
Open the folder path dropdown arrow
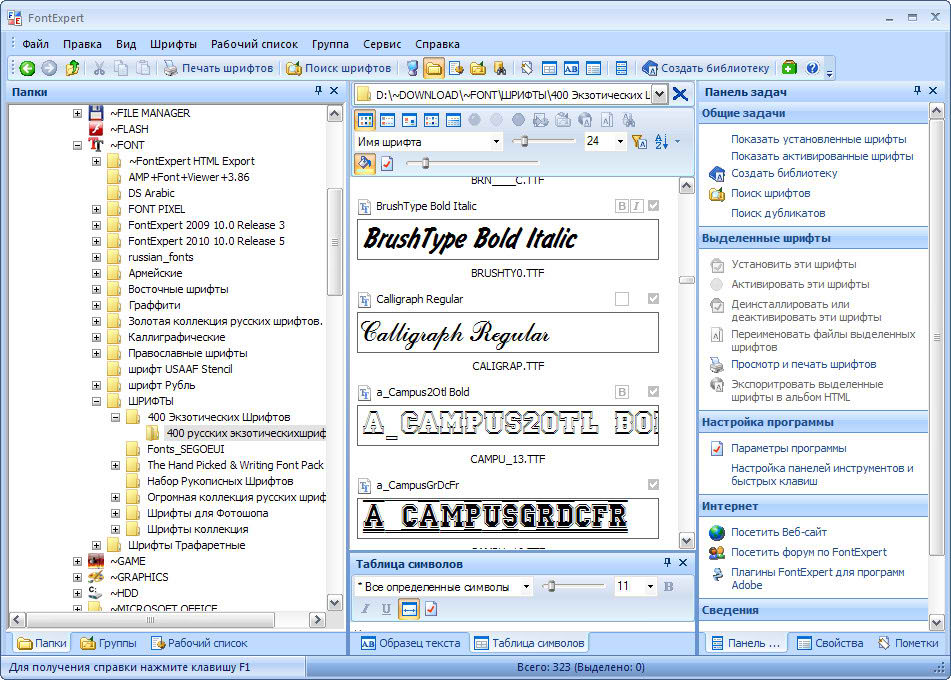[660, 95]
